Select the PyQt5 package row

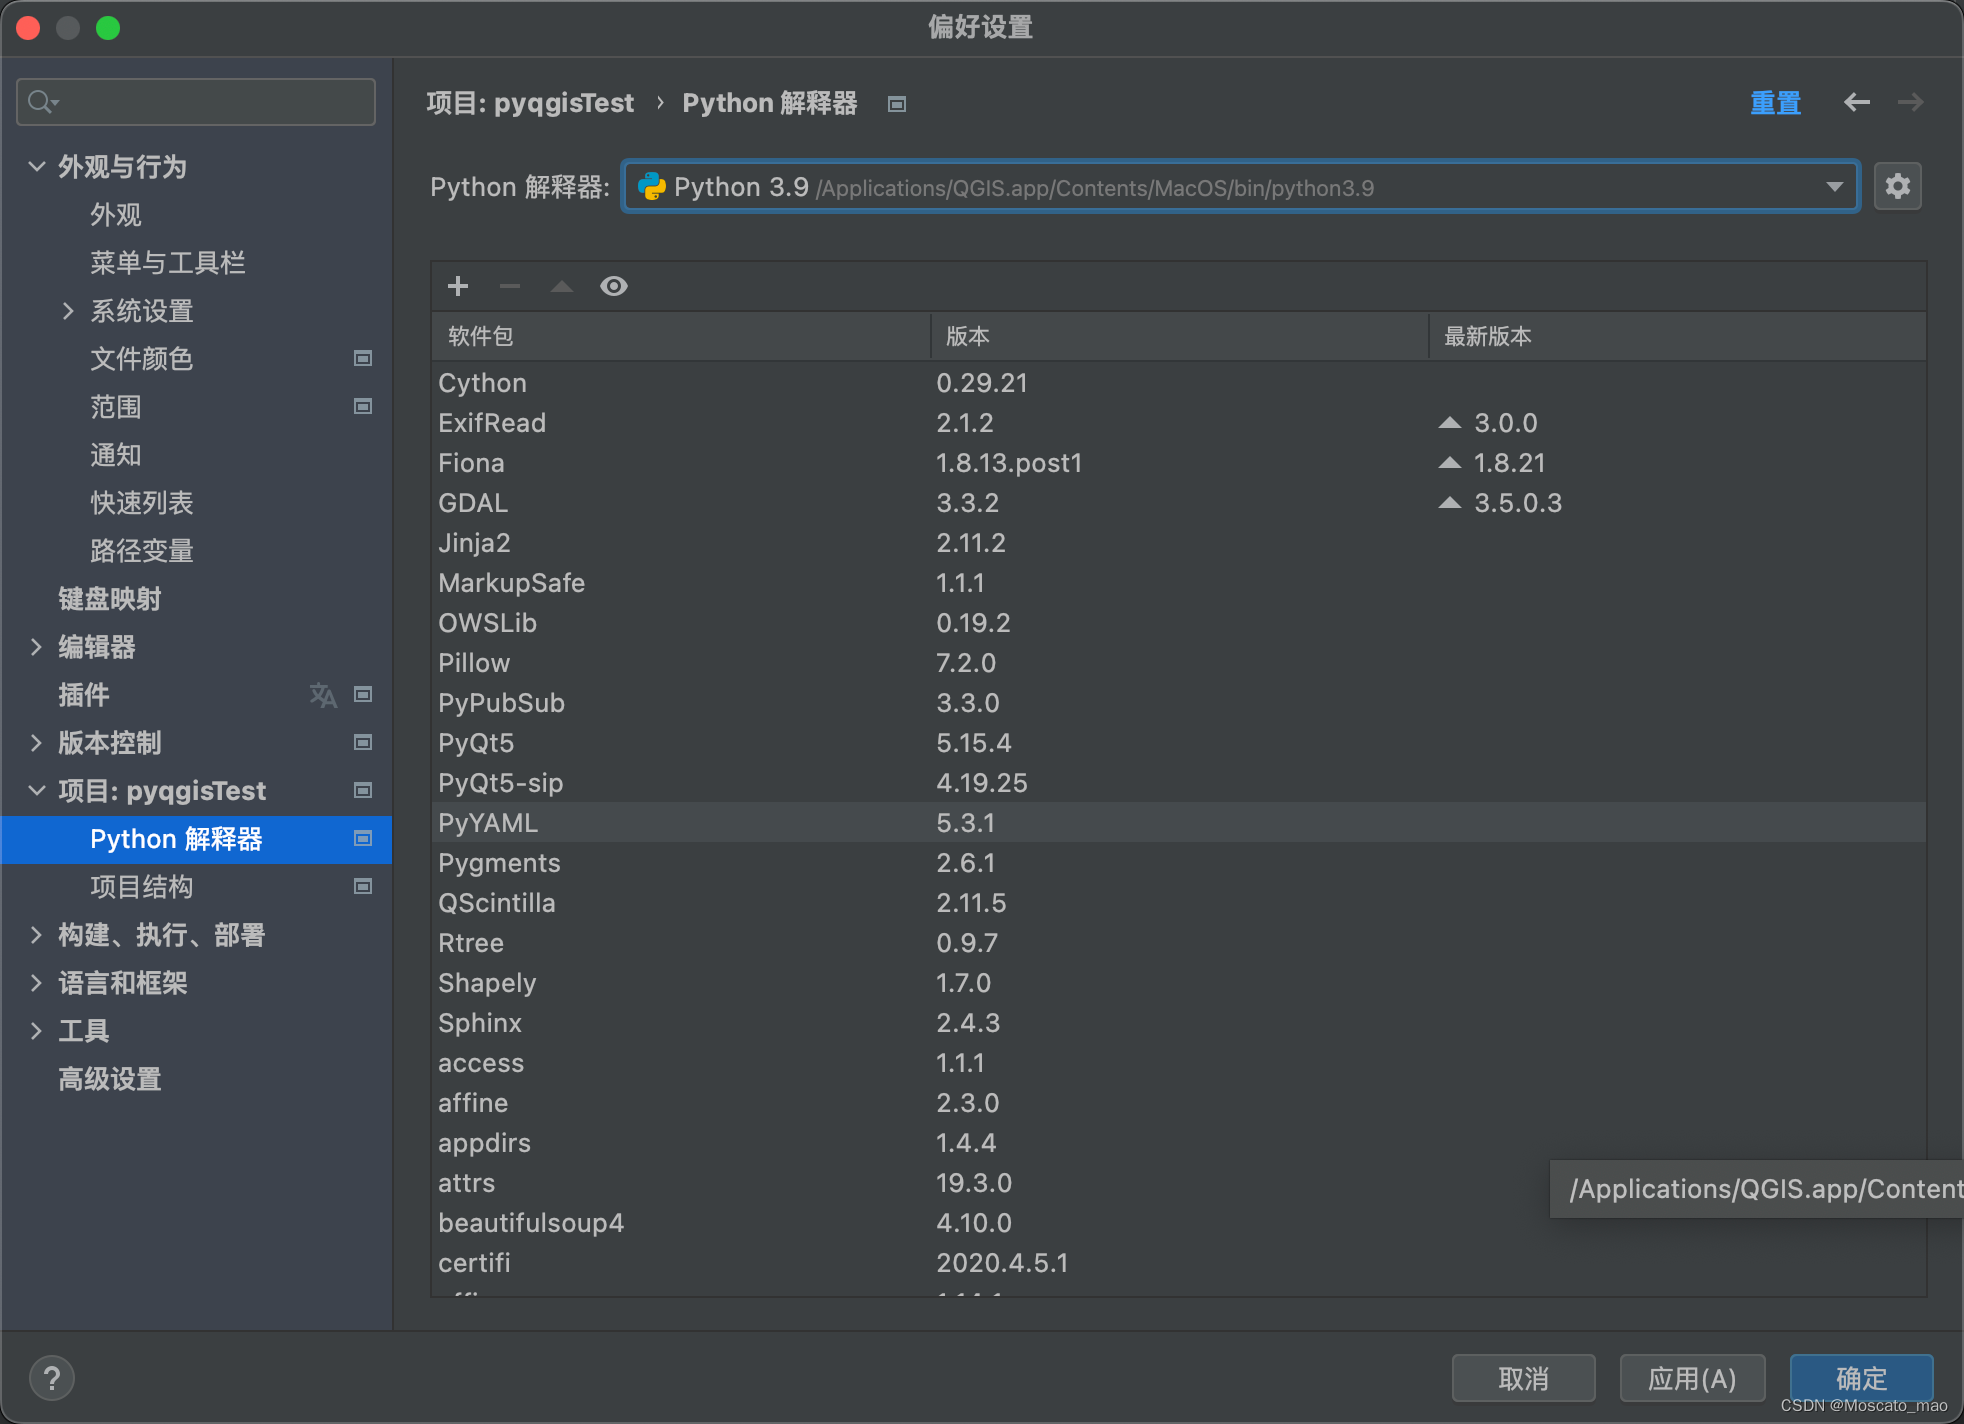1178,743
